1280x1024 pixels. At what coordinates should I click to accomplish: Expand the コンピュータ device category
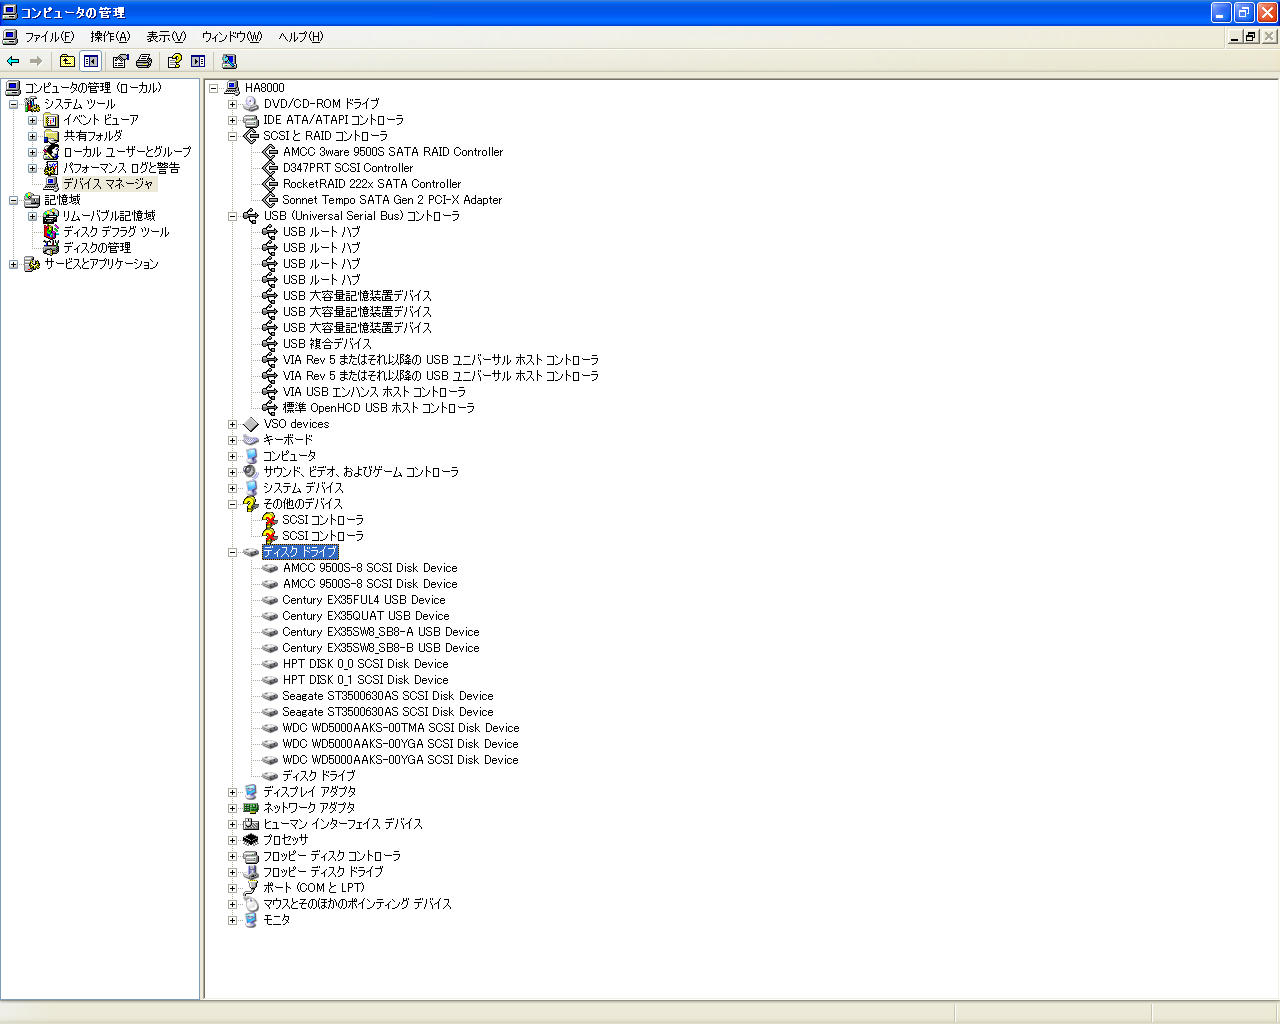click(232, 456)
